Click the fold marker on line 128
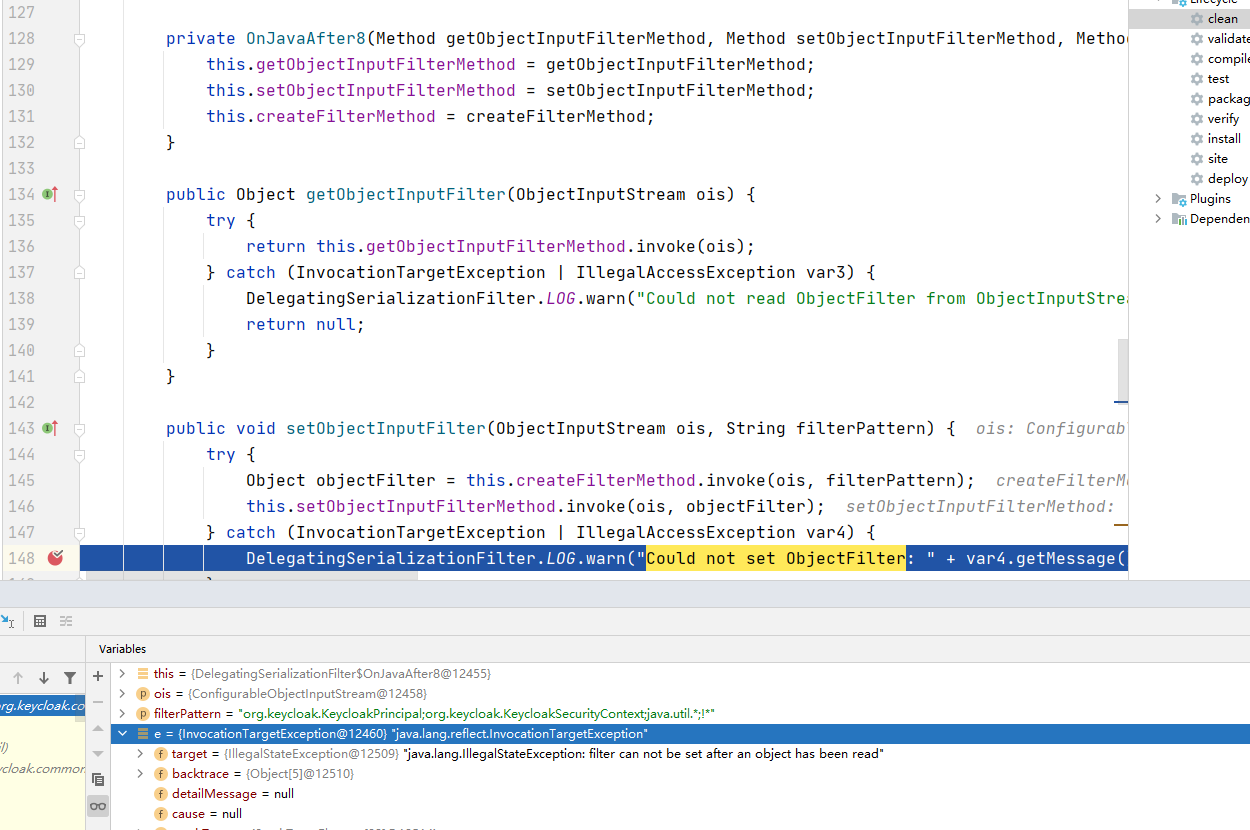1250x830 pixels. coord(79,39)
